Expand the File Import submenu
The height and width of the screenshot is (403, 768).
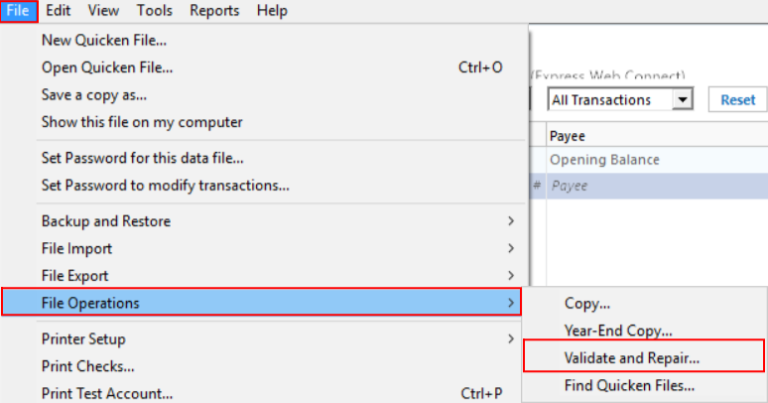point(264,249)
